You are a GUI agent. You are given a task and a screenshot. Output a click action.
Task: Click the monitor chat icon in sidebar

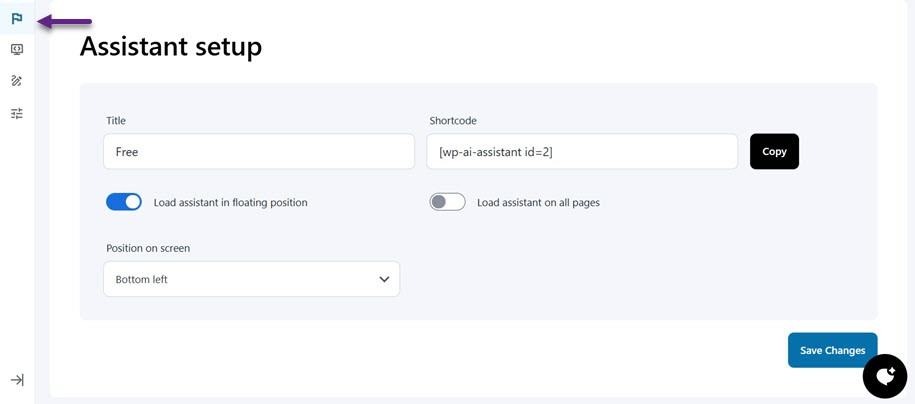17,49
